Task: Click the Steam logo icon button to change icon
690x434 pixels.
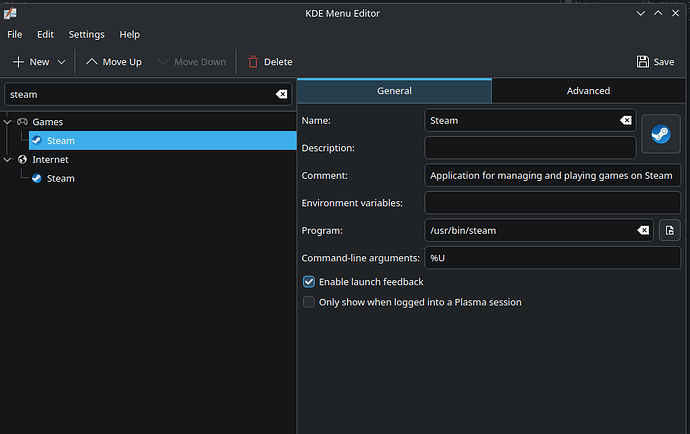Action: point(661,134)
